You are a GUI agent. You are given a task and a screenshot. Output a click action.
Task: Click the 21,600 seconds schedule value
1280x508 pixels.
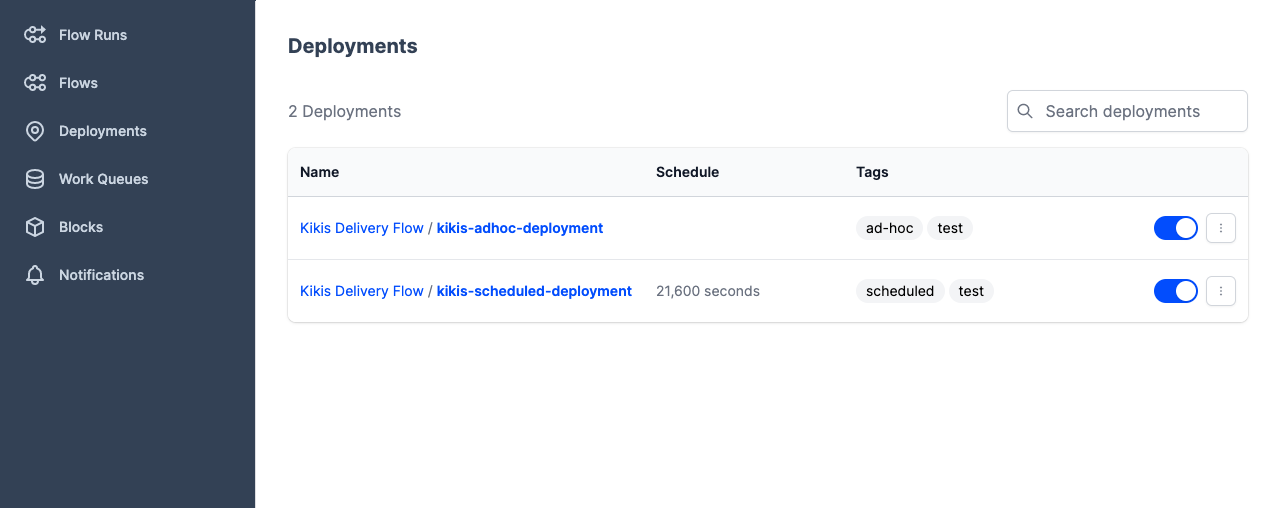point(708,291)
